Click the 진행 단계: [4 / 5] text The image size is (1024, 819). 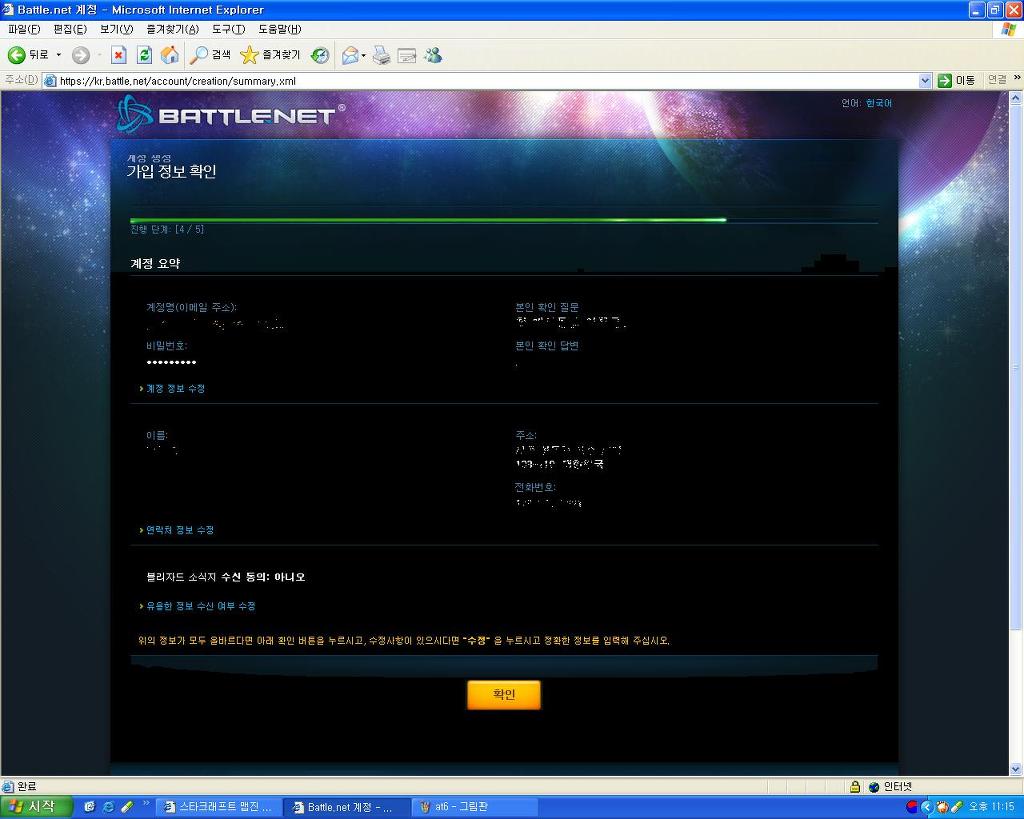click(167, 229)
